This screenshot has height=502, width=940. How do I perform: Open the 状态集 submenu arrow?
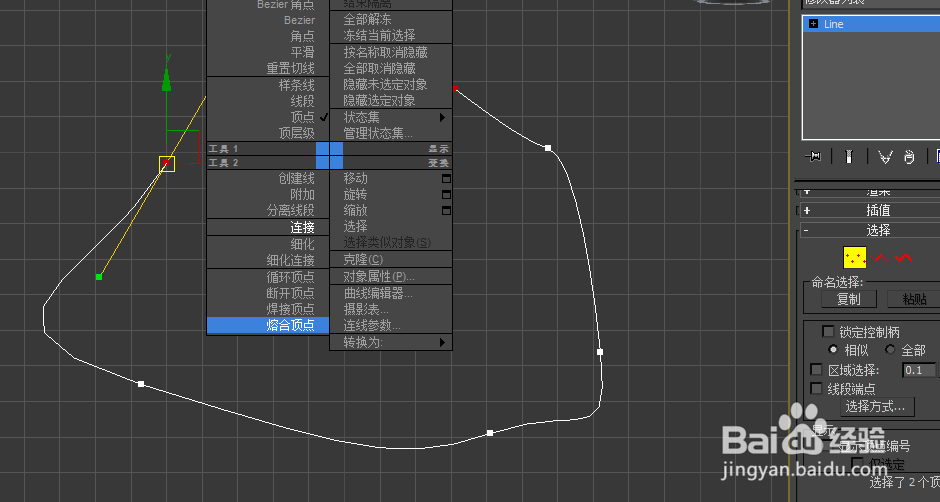click(x=442, y=117)
